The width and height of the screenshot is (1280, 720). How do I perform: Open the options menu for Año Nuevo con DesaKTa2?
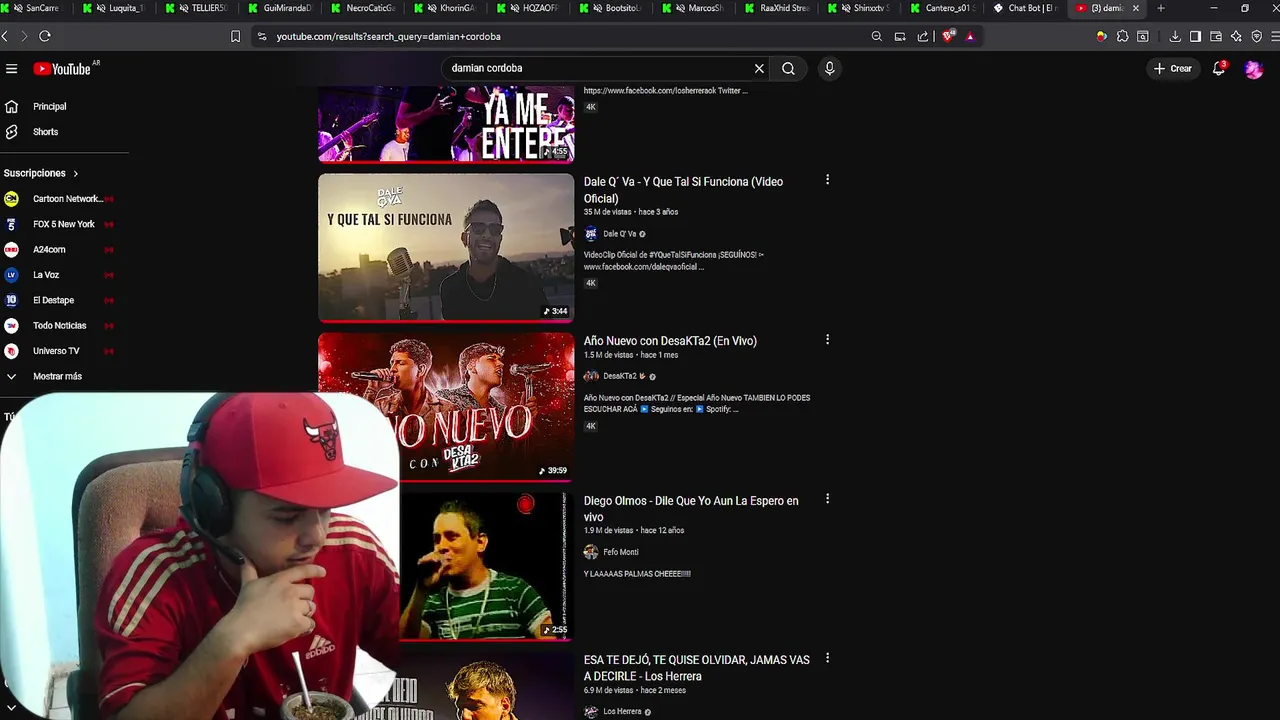(827, 339)
